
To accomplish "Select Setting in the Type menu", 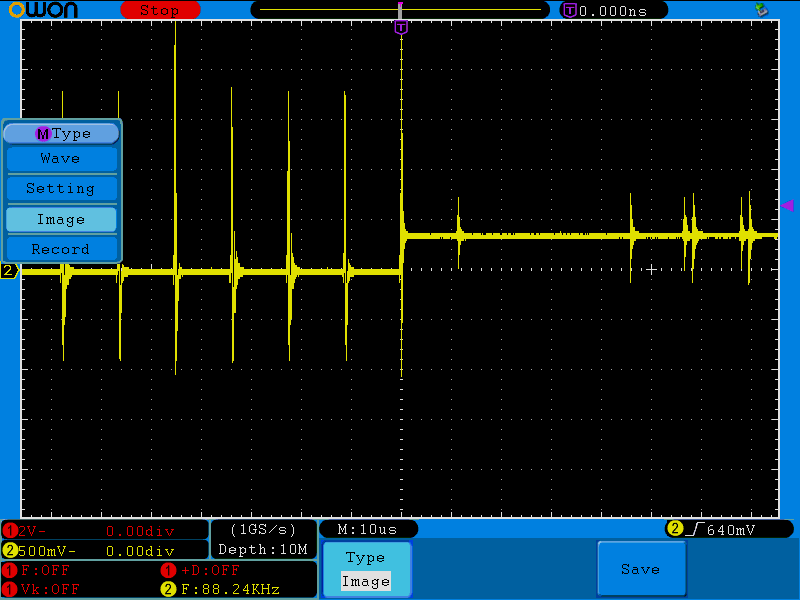I will coord(61,189).
